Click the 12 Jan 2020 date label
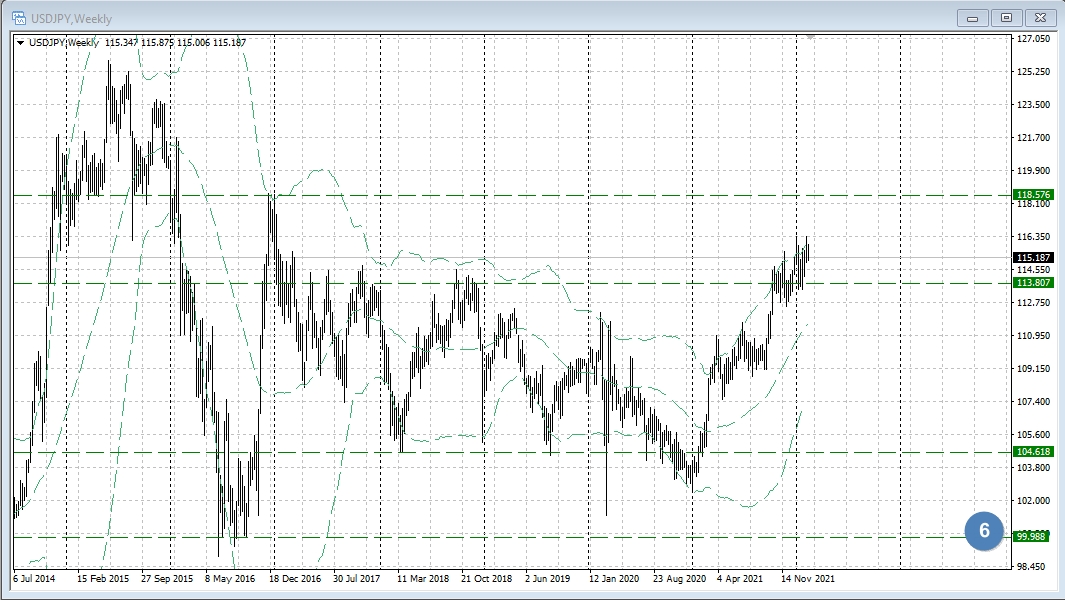1065x600 pixels. coord(614,578)
